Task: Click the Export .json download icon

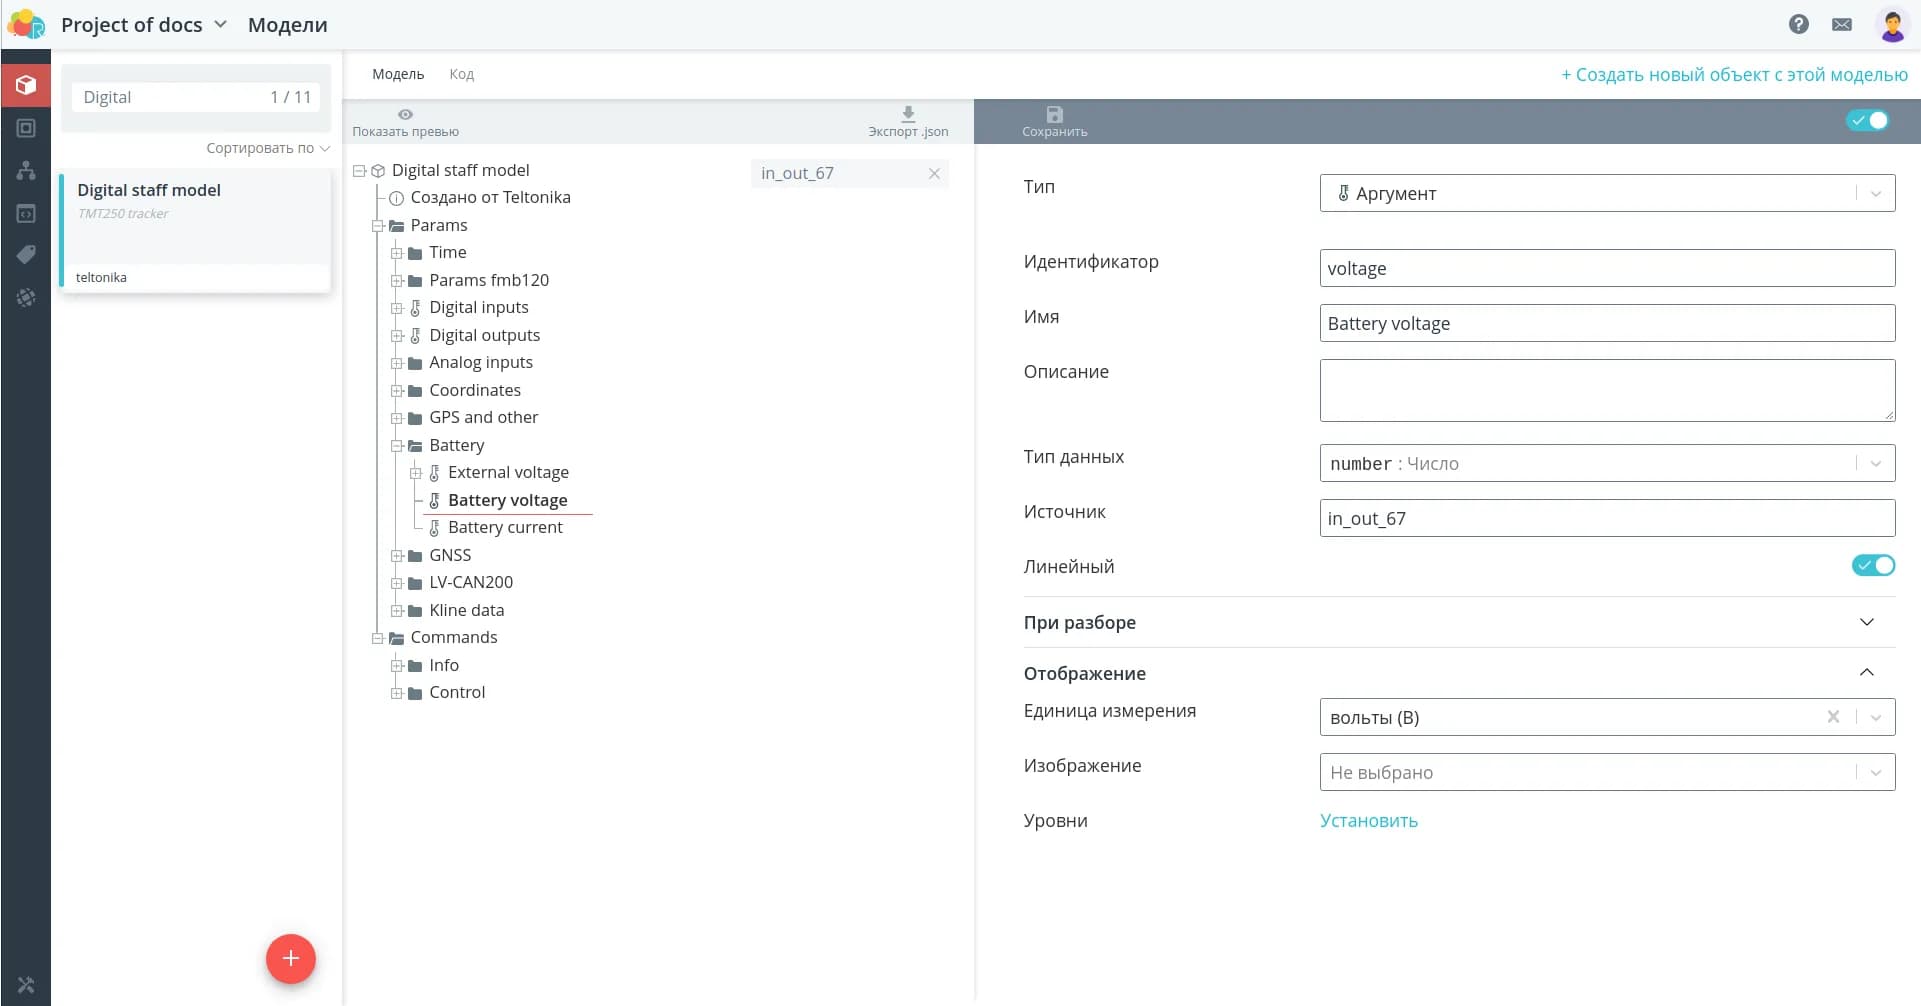Action: pyautogui.click(x=907, y=115)
